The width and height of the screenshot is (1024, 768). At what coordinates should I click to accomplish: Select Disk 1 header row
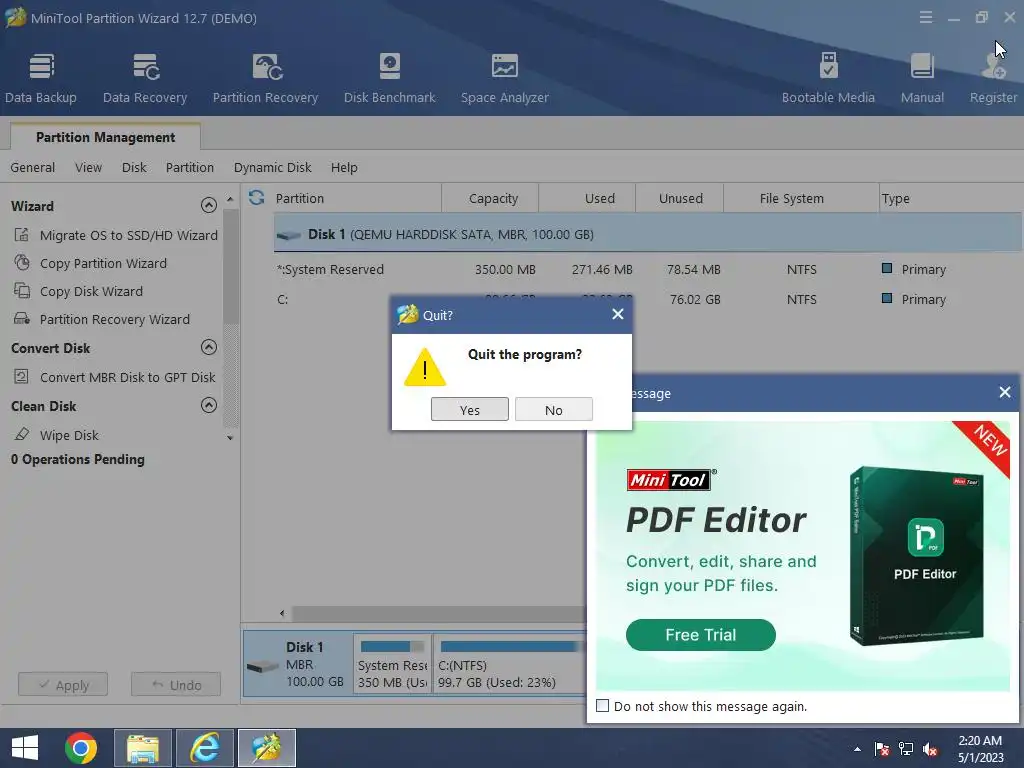[648, 234]
